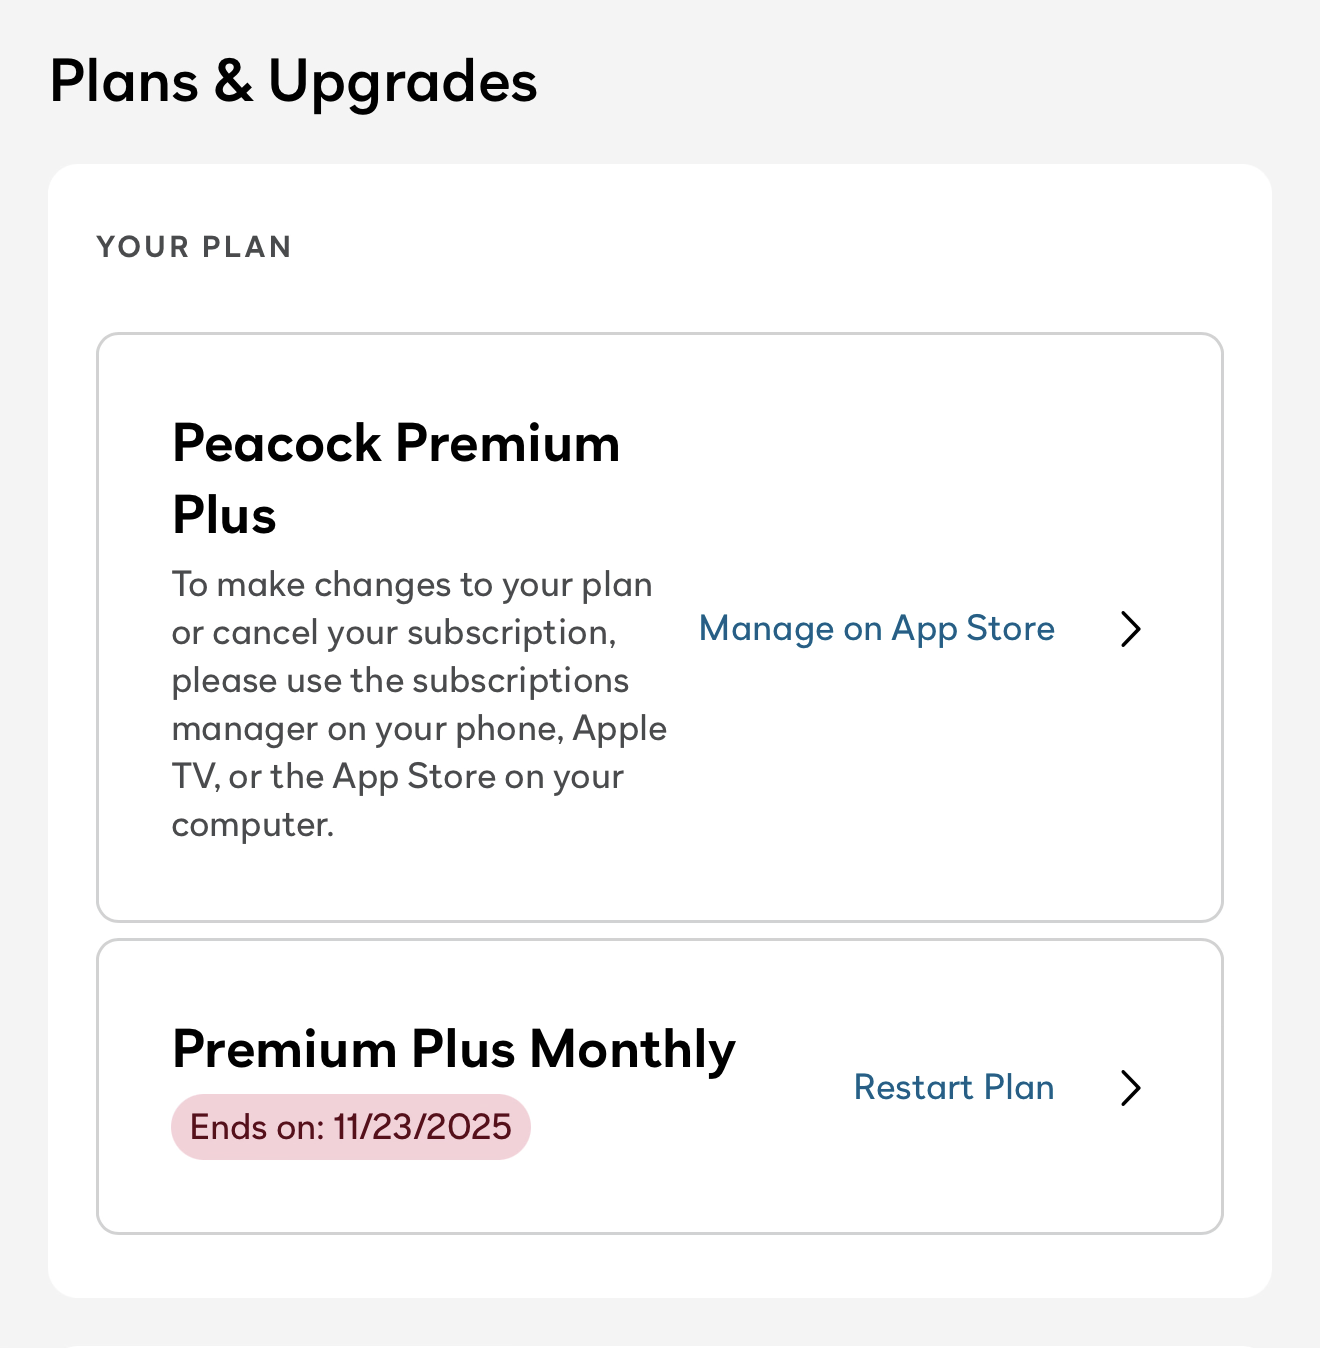Click the "To make changes to your plan" line
Screen dimensions: 1320x1348
click(412, 584)
